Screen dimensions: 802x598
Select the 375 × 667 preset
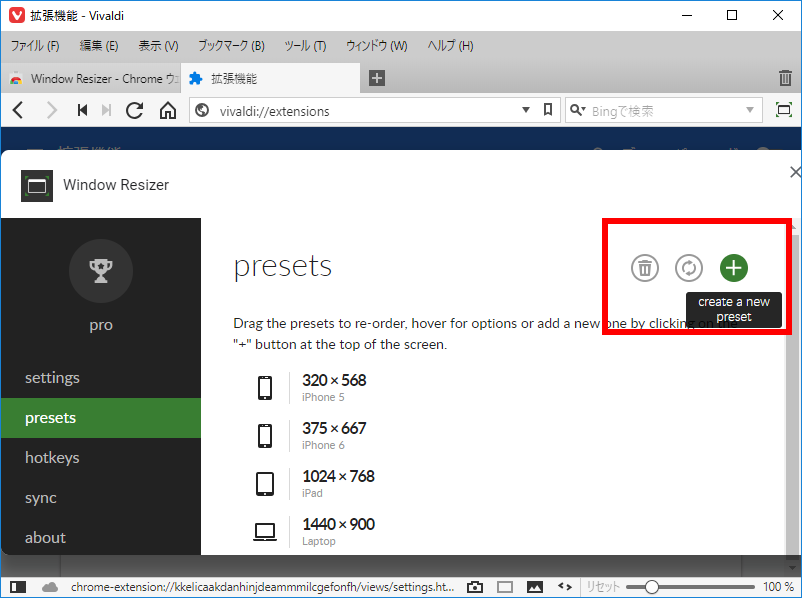[x=334, y=428]
